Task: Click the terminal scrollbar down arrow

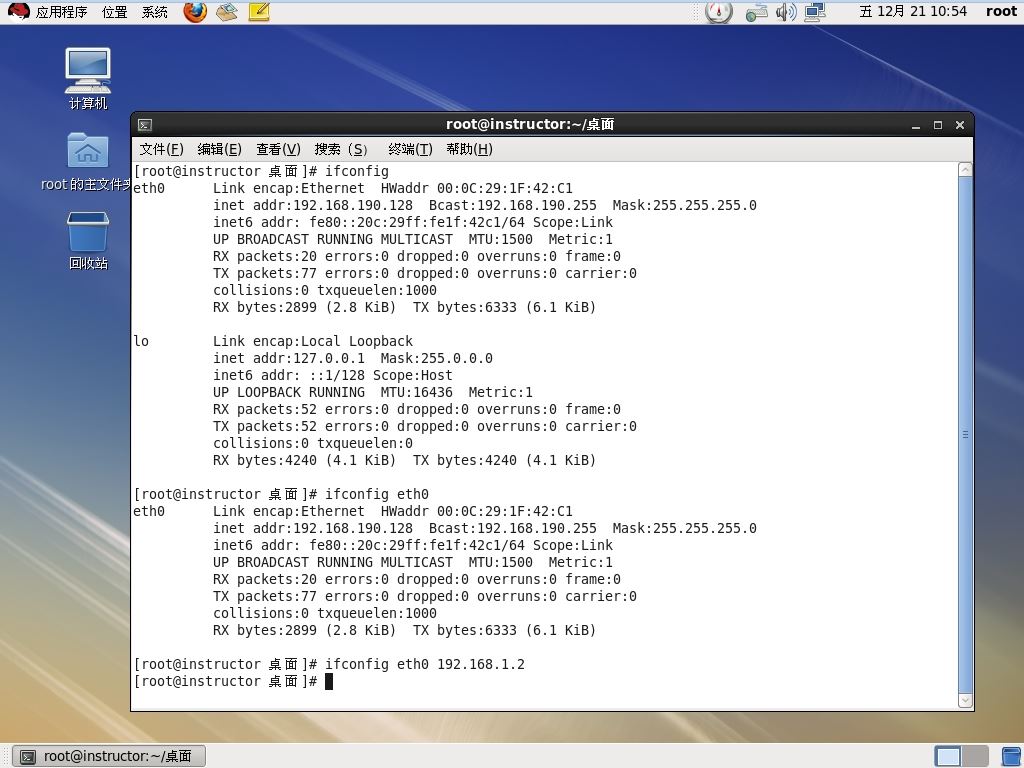Action: pyautogui.click(x=965, y=700)
